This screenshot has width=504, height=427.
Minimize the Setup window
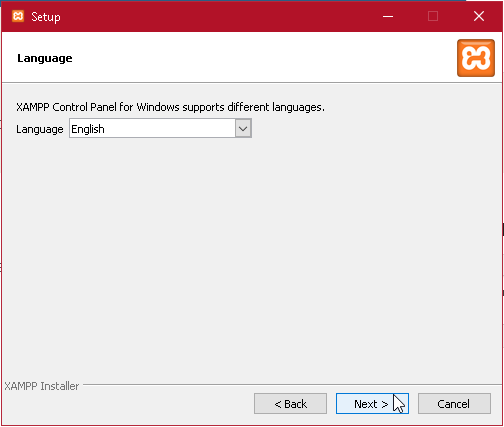388,16
